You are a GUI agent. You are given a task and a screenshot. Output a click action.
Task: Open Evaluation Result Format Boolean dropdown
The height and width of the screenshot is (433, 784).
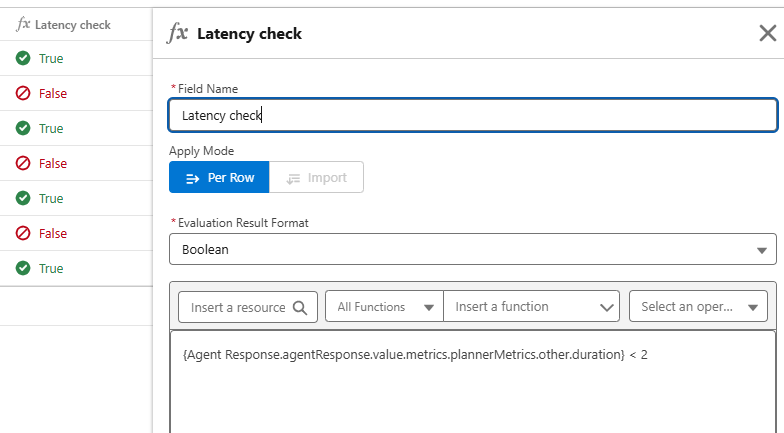[x=472, y=249]
